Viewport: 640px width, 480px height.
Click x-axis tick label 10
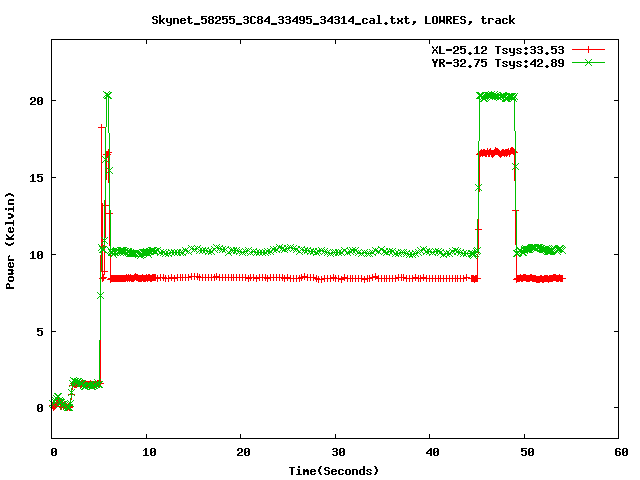tap(149, 452)
